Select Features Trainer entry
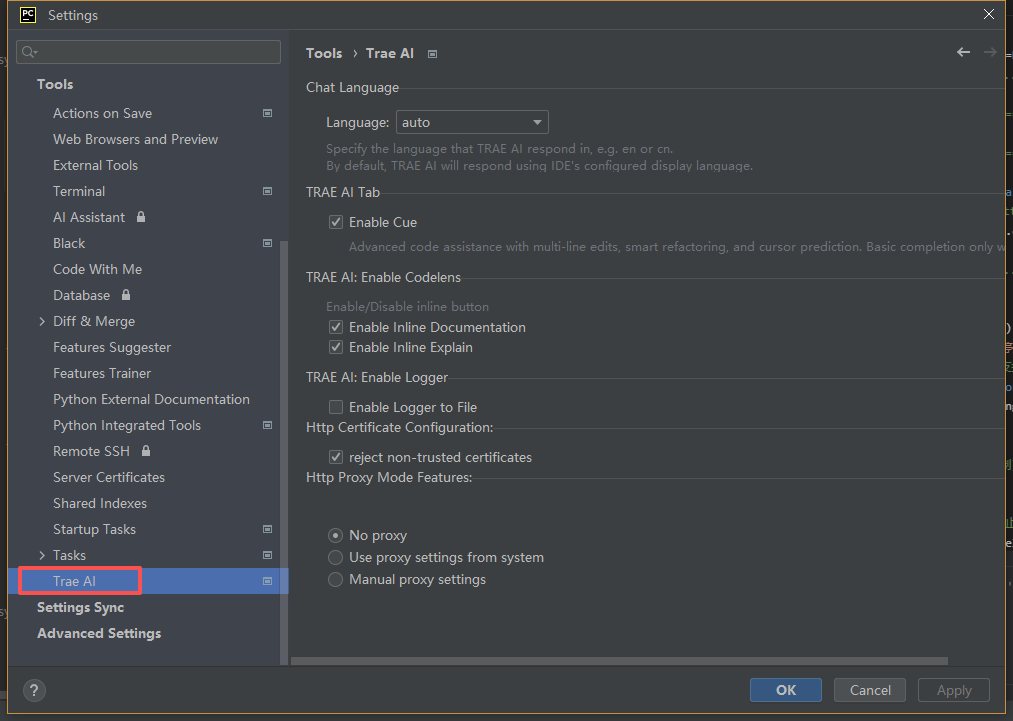1013x721 pixels. [x=102, y=373]
